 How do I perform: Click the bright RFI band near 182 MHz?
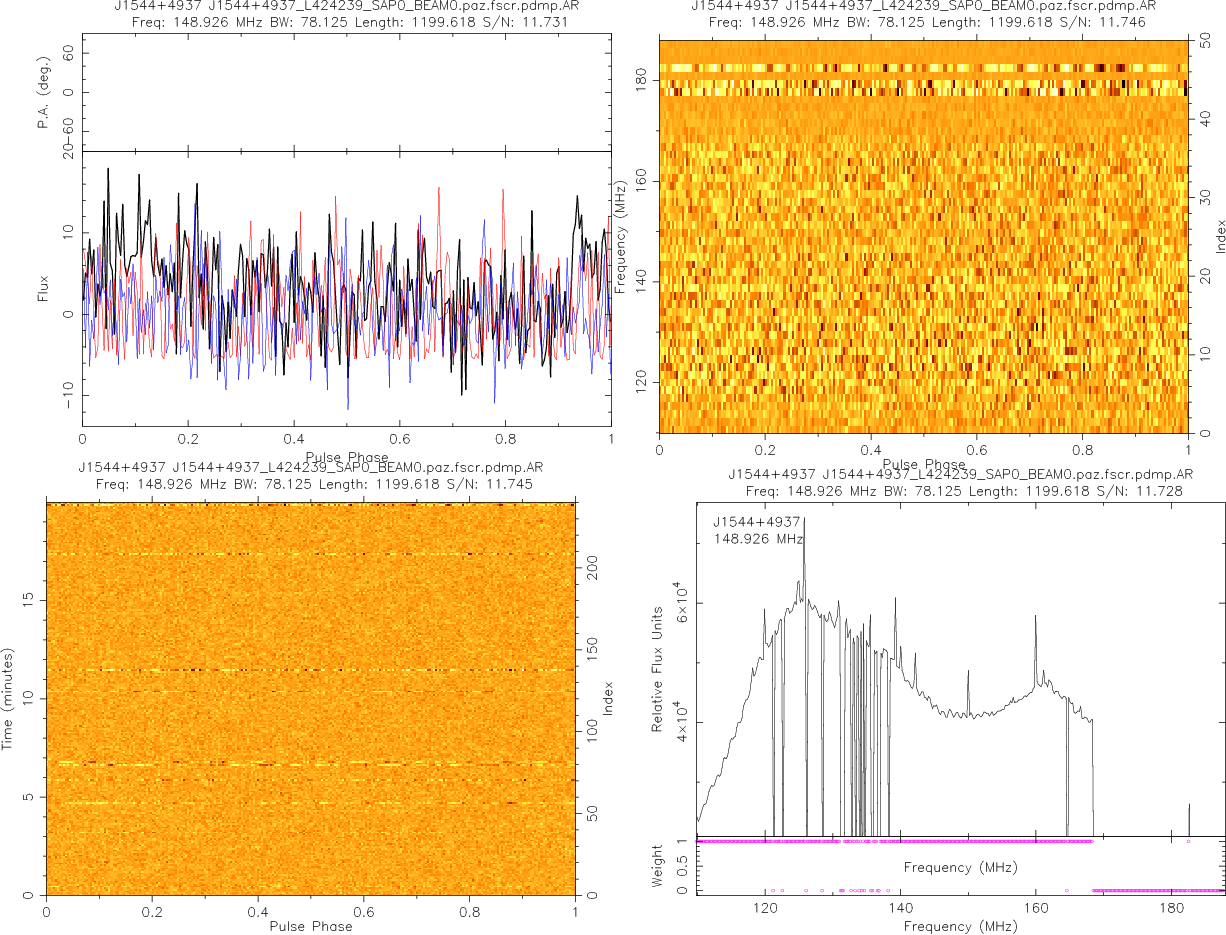(923, 68)
